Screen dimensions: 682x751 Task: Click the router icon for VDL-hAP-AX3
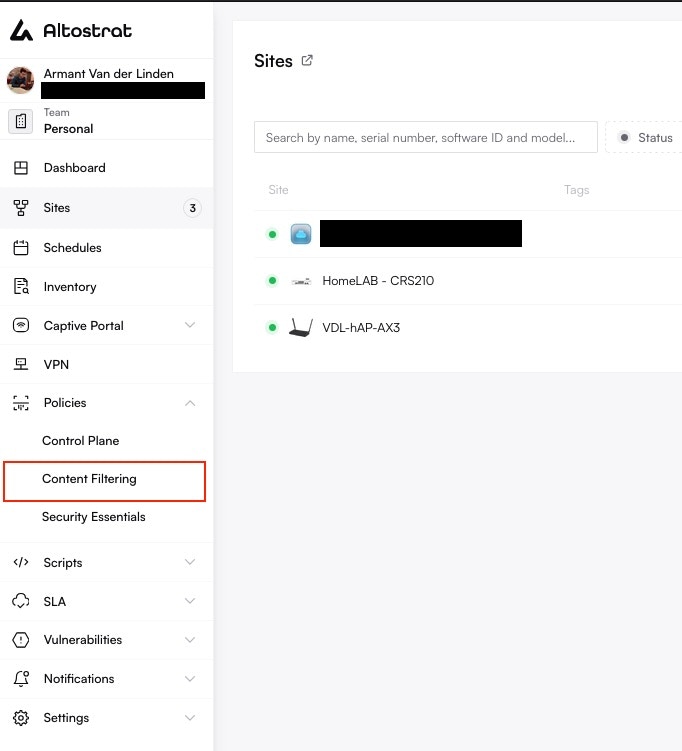point(301,328)
